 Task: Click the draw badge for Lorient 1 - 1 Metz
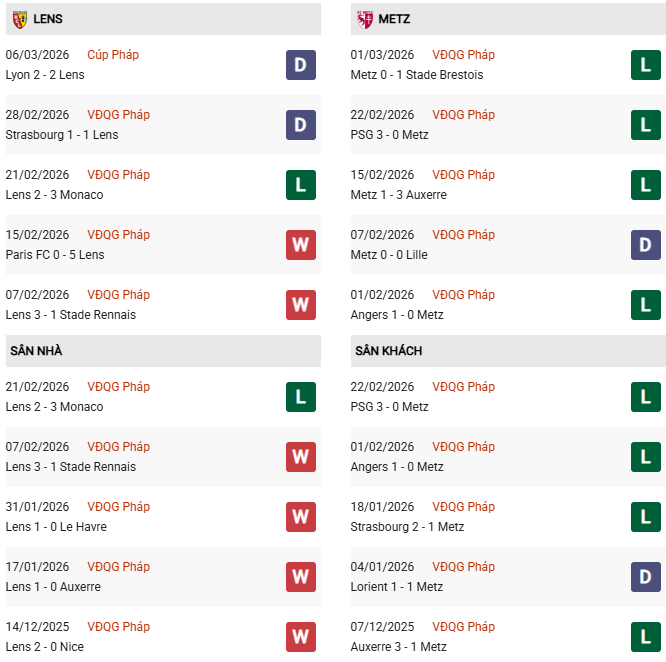click(646, 577)
